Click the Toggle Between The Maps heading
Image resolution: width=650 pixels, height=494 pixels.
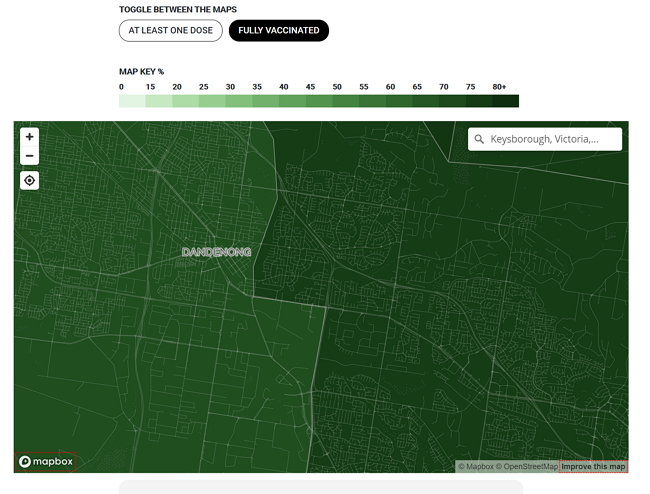click(178, 10)
